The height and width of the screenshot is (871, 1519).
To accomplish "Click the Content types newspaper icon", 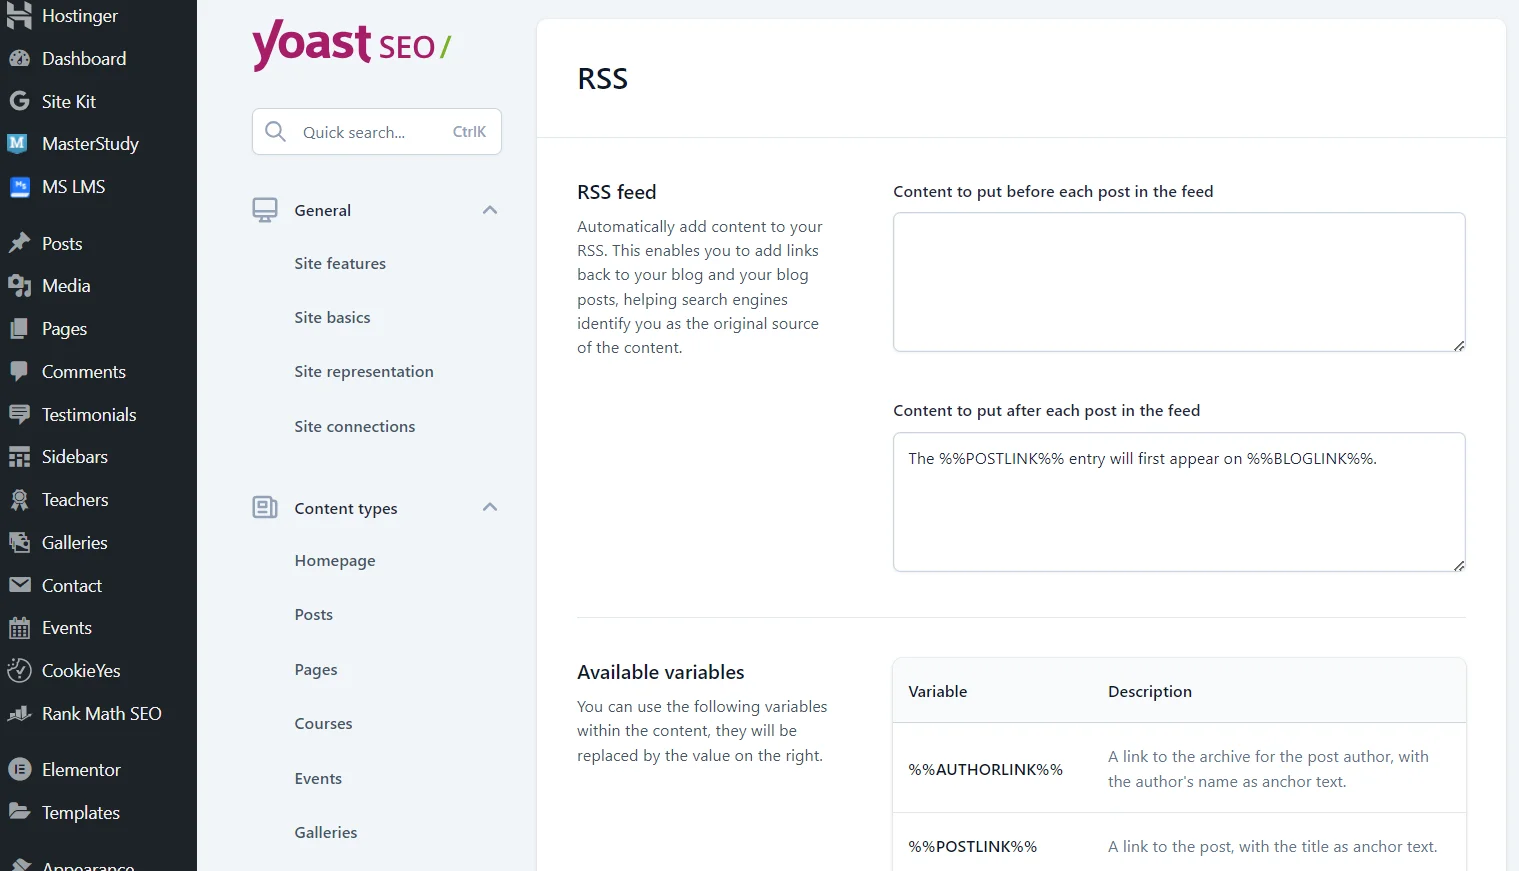I will pos(265,507).
